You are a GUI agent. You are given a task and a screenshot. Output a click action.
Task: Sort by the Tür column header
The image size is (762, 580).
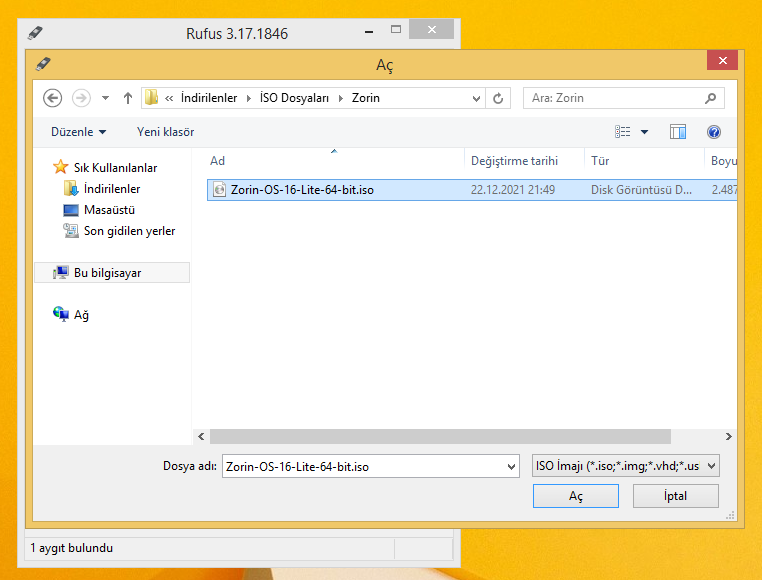pos(644,161)
